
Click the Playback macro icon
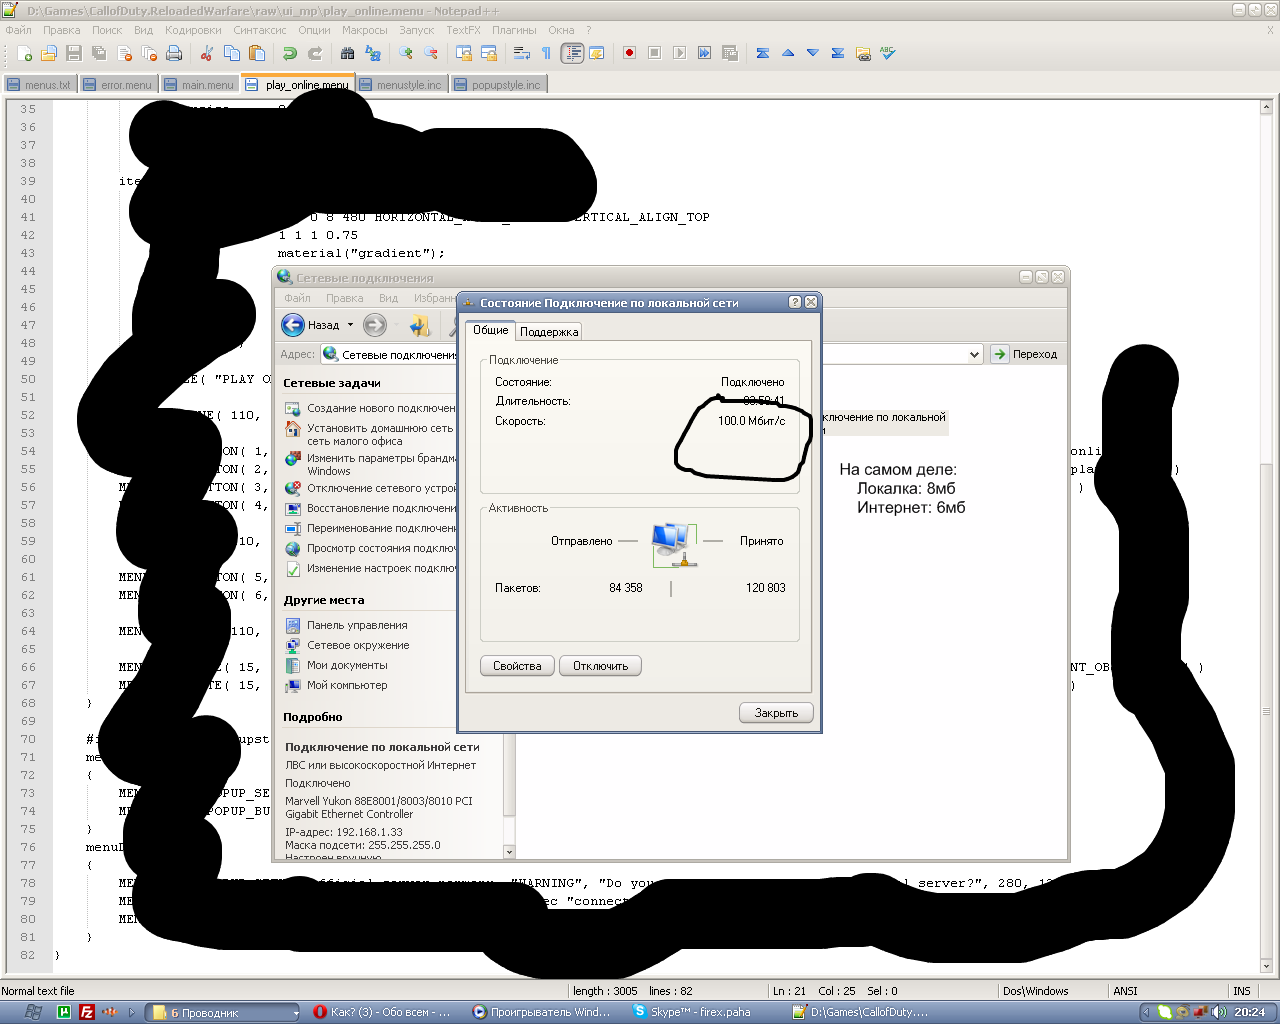click(680, 53)
